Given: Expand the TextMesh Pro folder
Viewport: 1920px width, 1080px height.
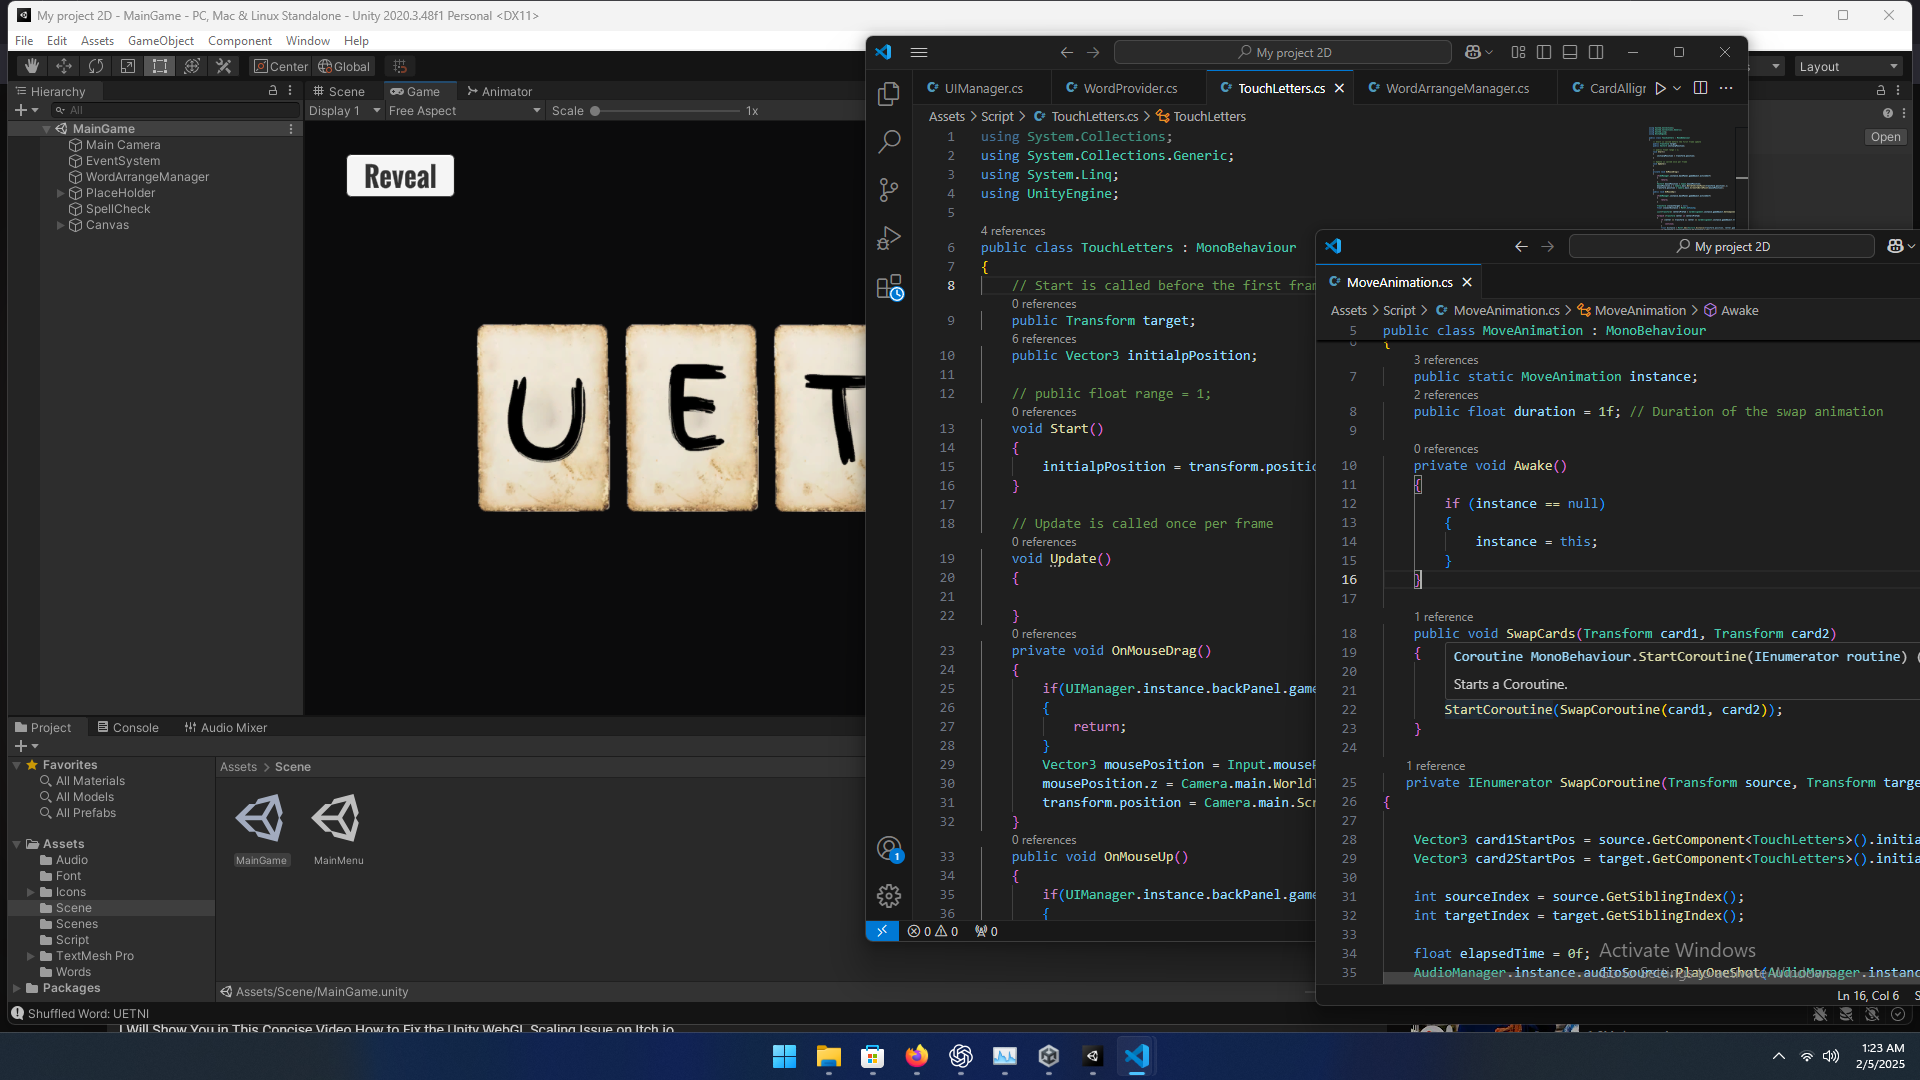Looking at the screenshot, I should 31,957.
